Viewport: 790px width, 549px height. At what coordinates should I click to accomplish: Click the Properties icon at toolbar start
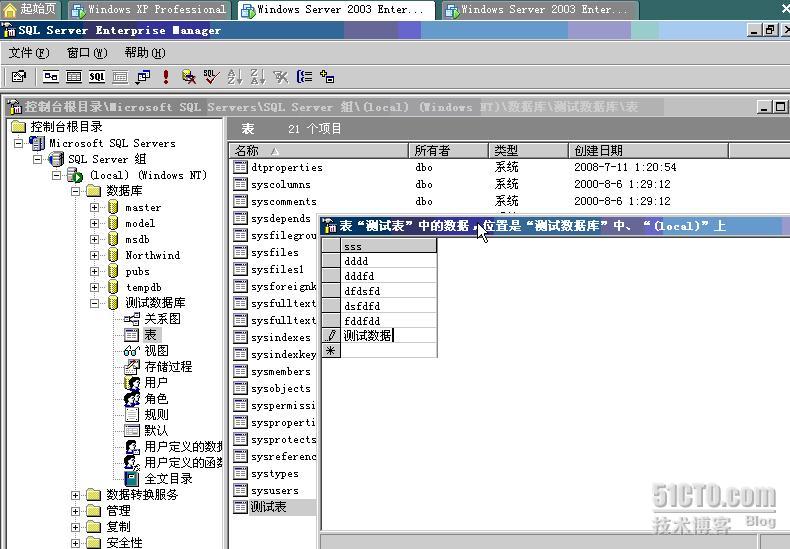pos(19,77)
